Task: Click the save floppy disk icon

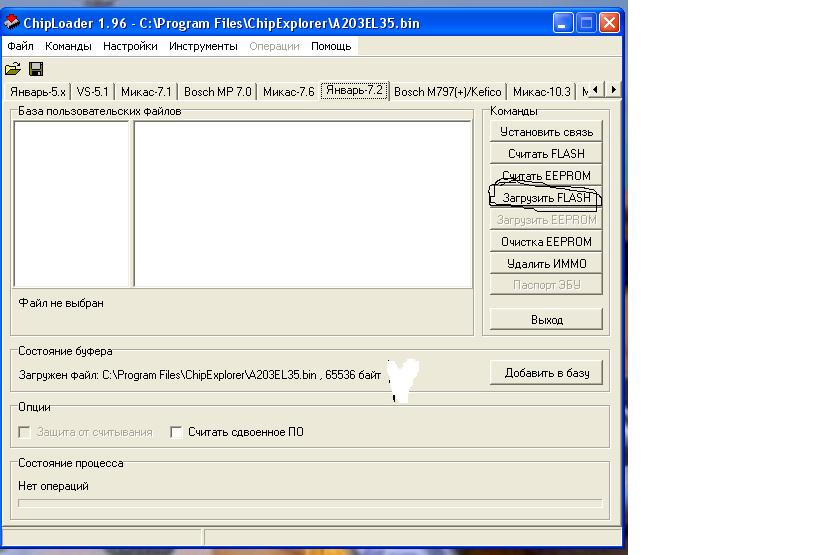Action: click(36, 69)
